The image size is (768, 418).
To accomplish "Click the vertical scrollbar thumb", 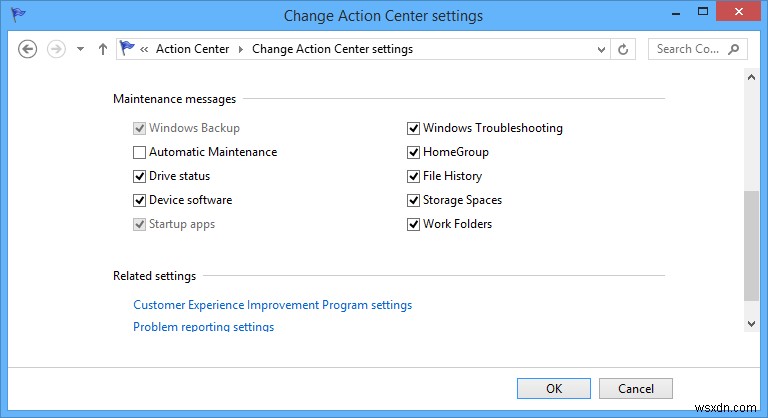I will coord(751,246).
